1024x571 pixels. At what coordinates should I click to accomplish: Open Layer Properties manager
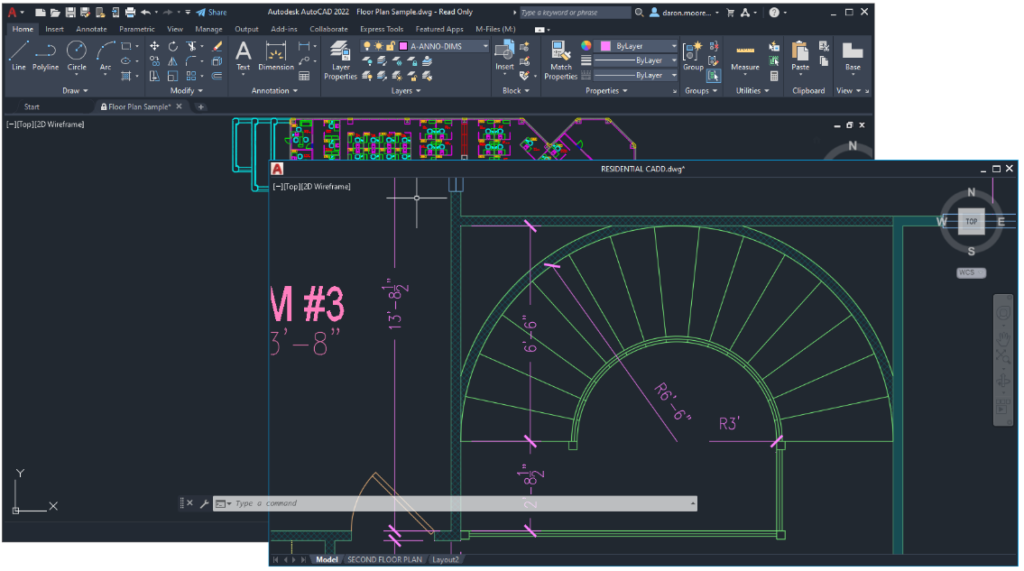[340, 60]
